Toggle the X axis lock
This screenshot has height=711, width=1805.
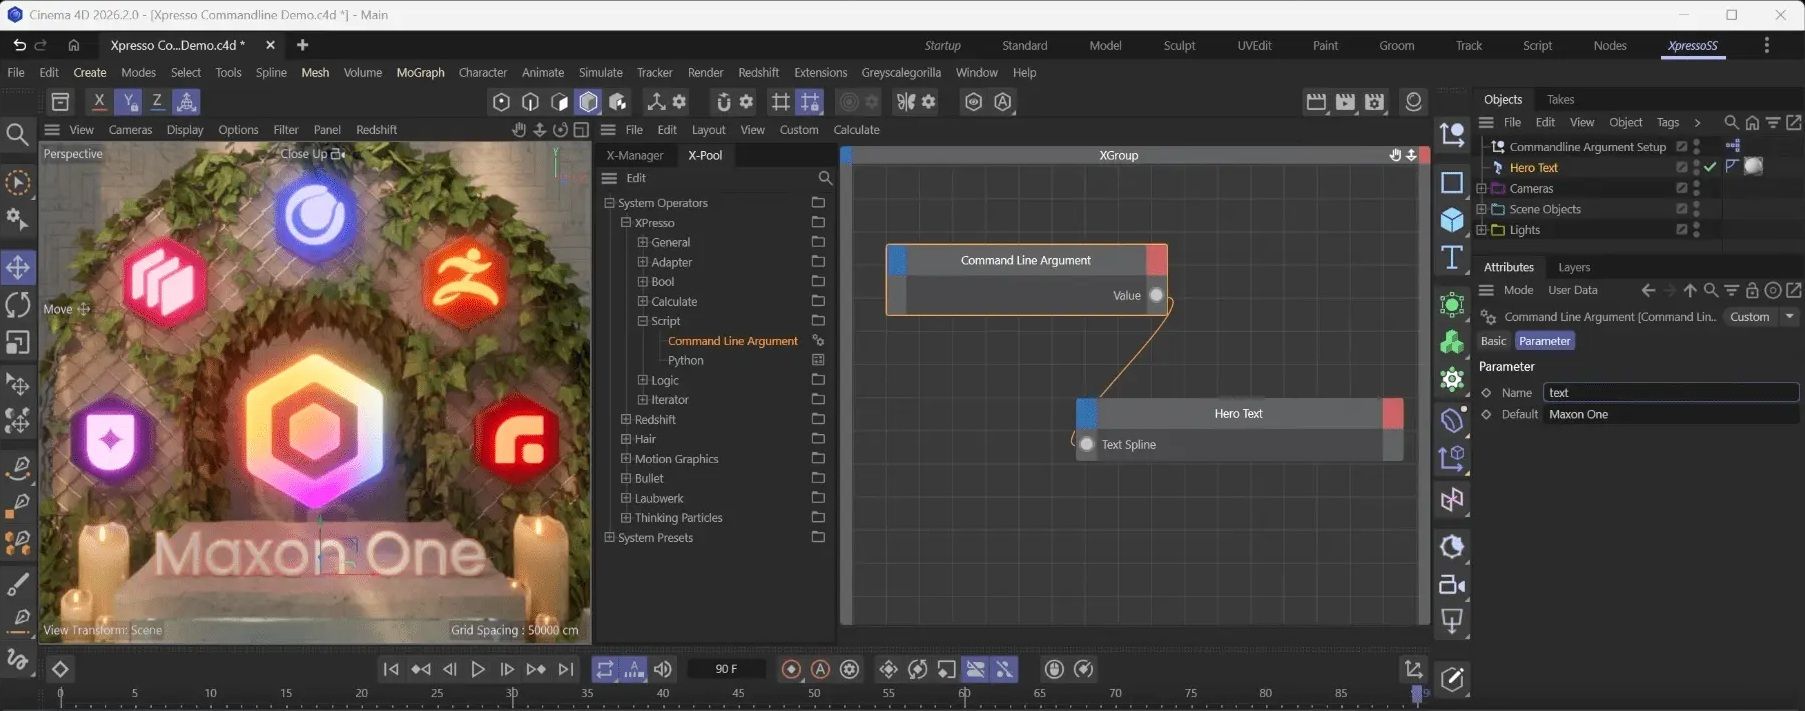point(99,101)
